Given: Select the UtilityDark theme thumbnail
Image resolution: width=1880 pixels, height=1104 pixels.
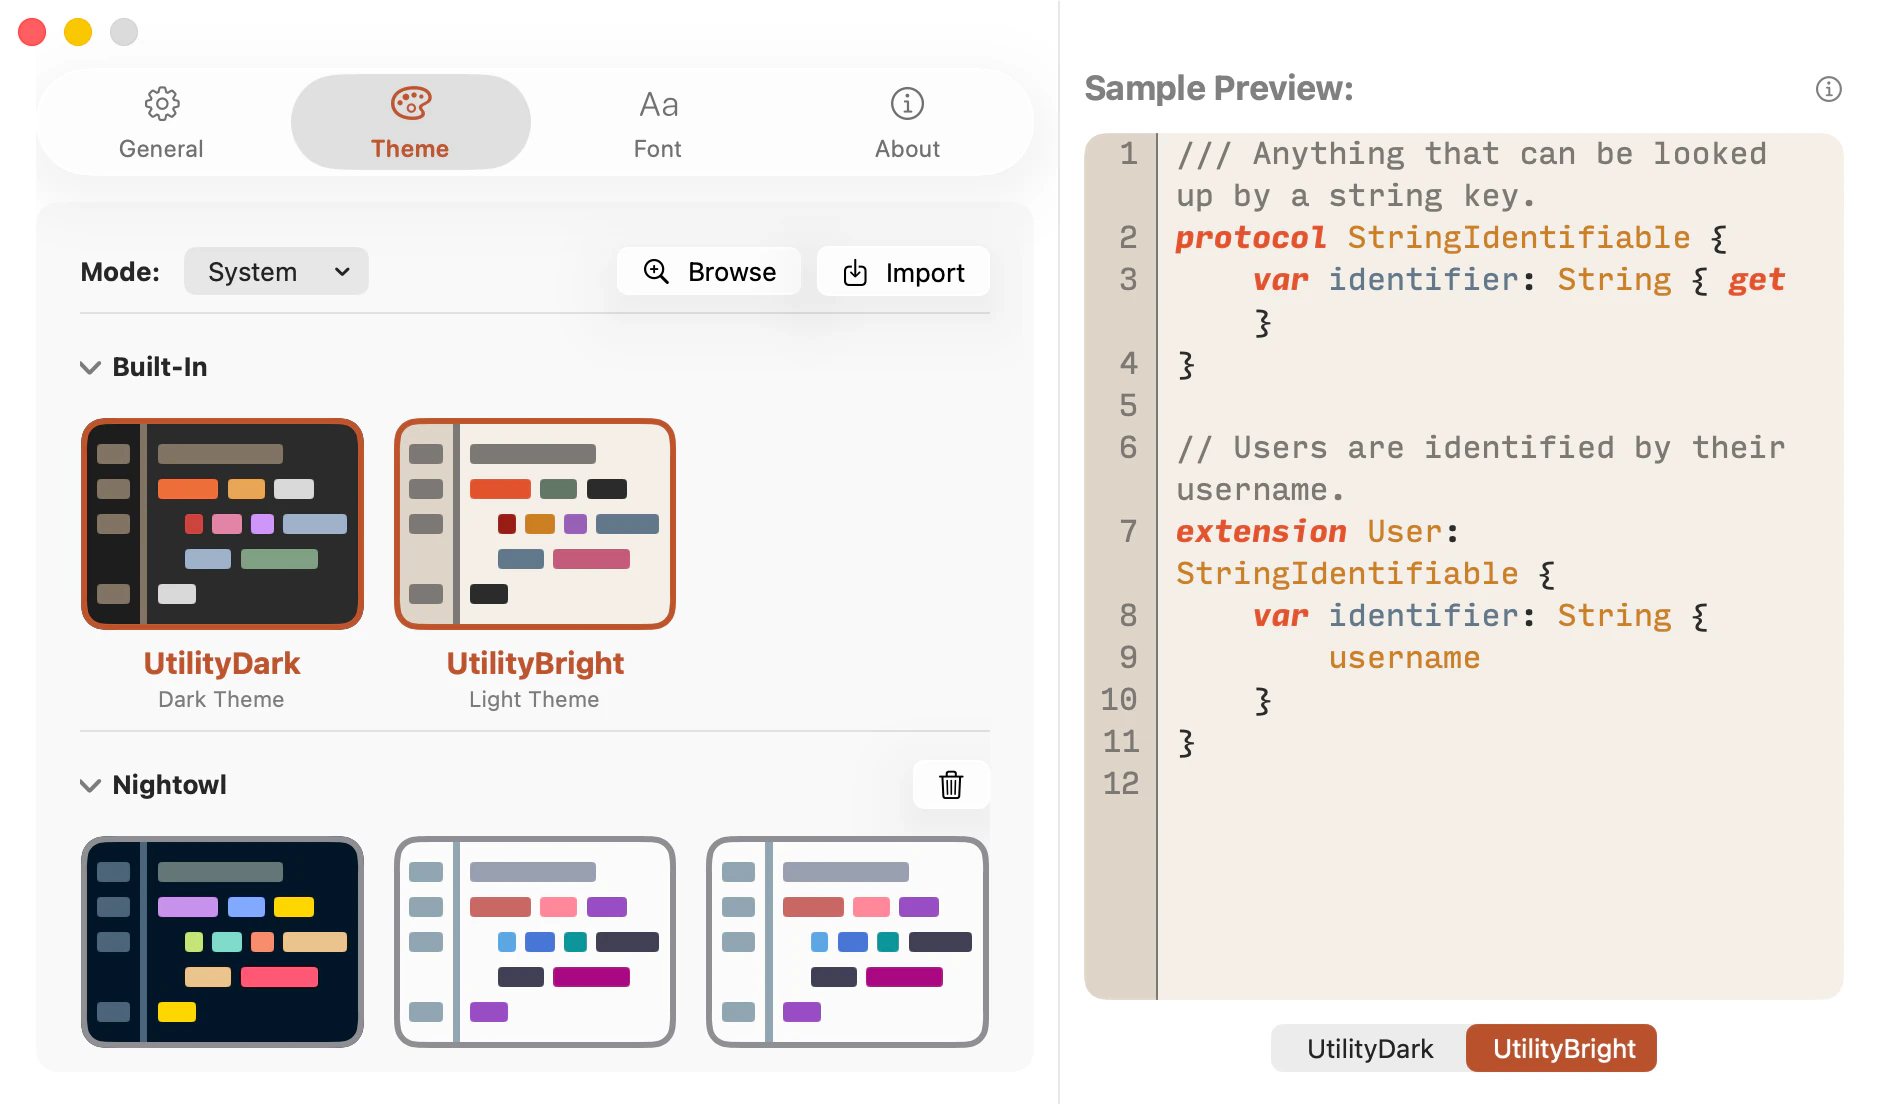Looking at the screenshot, I should pos(222,524).
